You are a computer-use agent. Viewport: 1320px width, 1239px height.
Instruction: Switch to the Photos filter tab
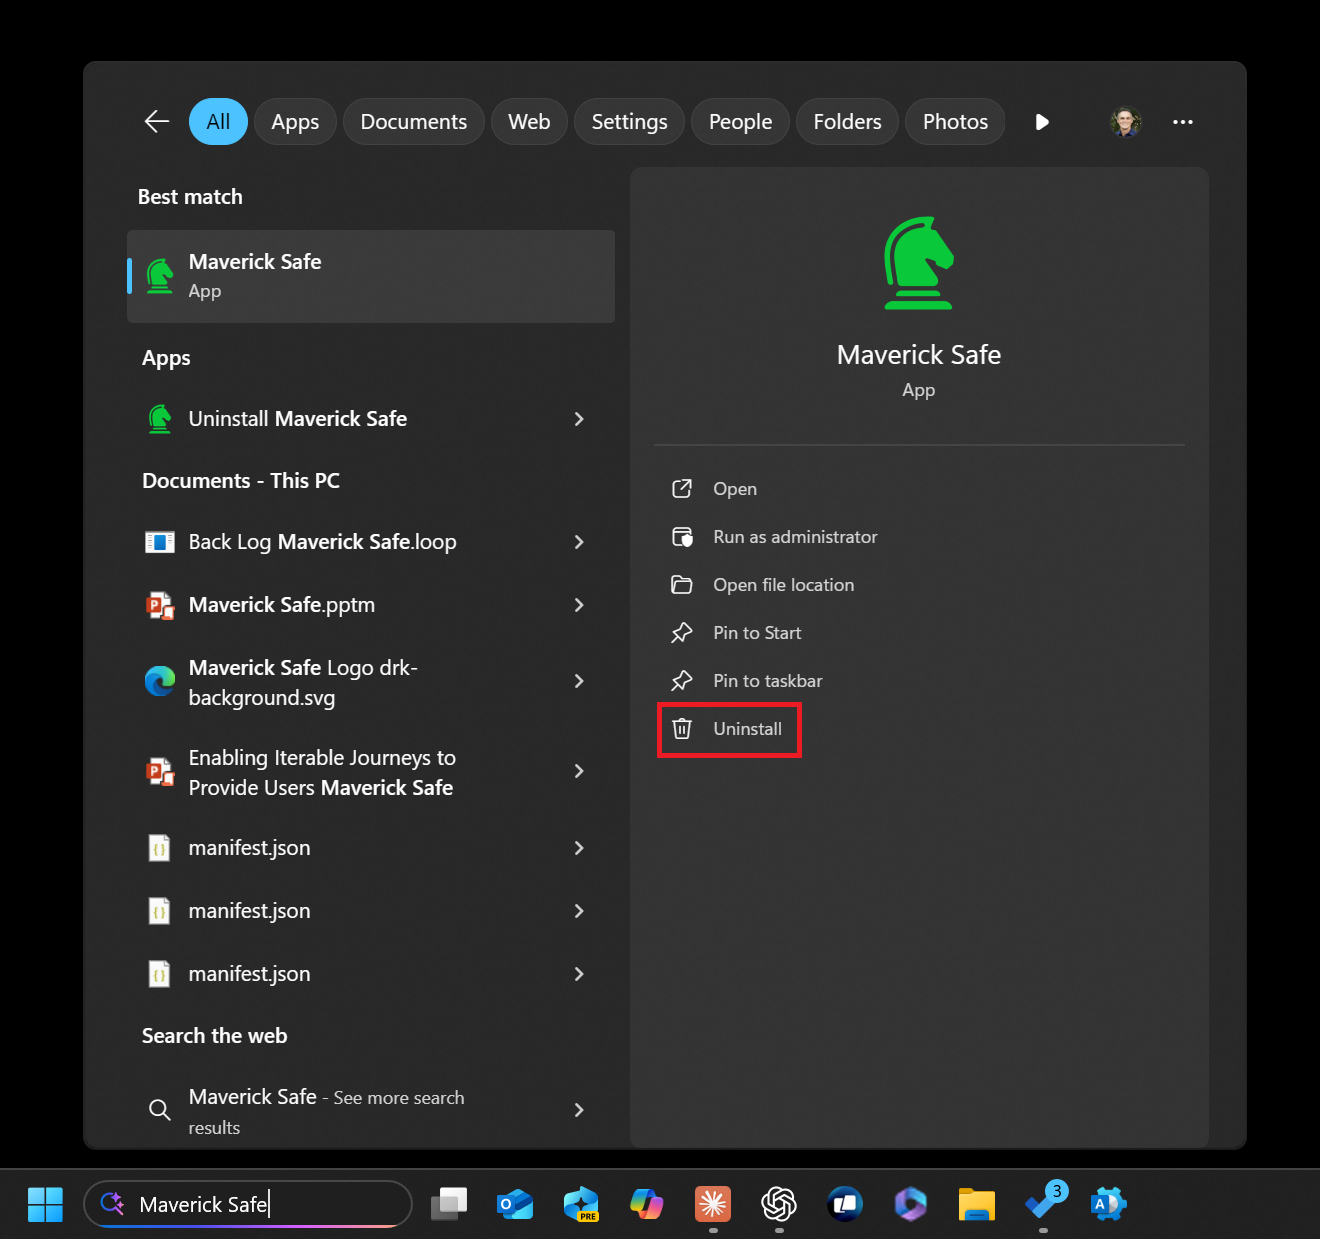click(955, 122)
